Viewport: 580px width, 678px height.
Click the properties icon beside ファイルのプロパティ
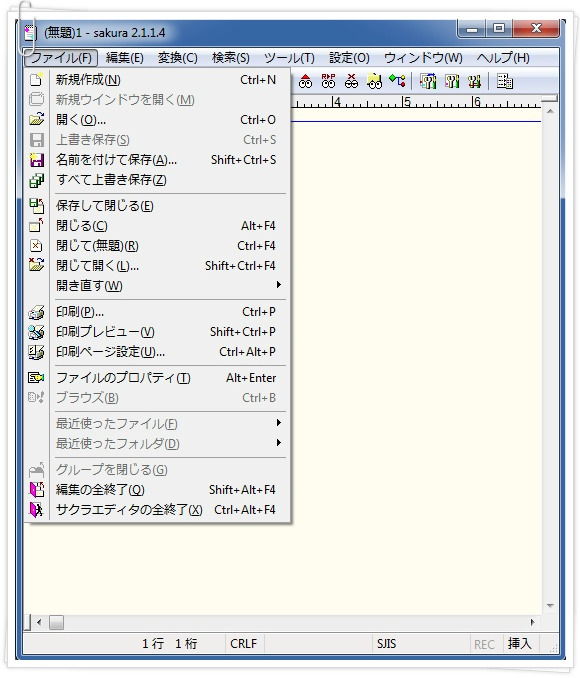click(x=36, y=377)
